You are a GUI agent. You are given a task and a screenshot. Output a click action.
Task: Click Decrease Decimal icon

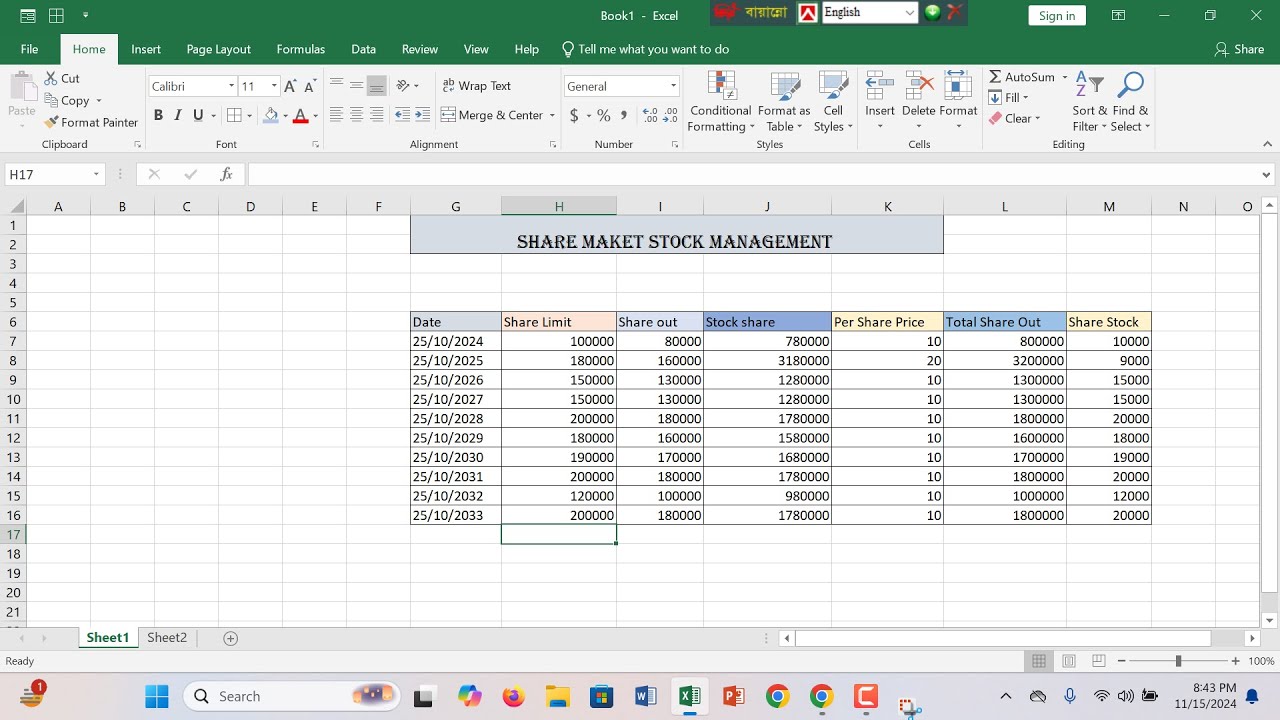(x=670, y=115)
